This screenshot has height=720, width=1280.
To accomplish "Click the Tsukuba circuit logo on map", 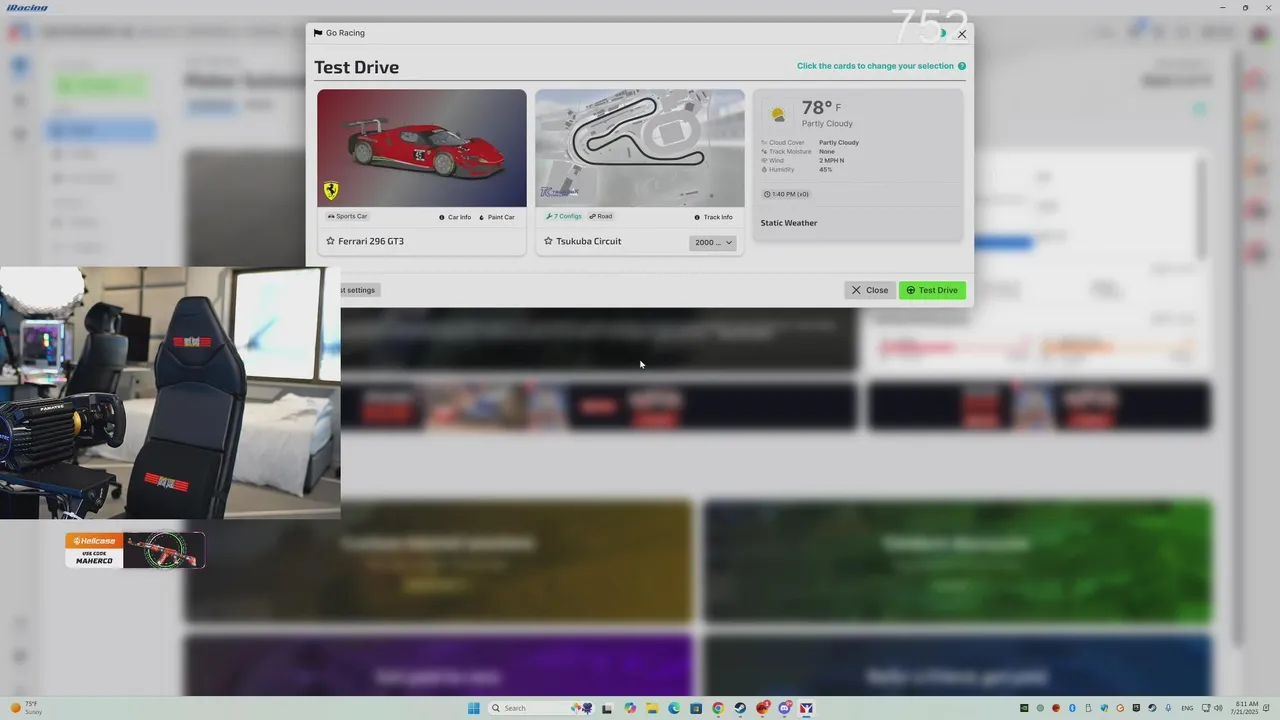I will 559,192.
